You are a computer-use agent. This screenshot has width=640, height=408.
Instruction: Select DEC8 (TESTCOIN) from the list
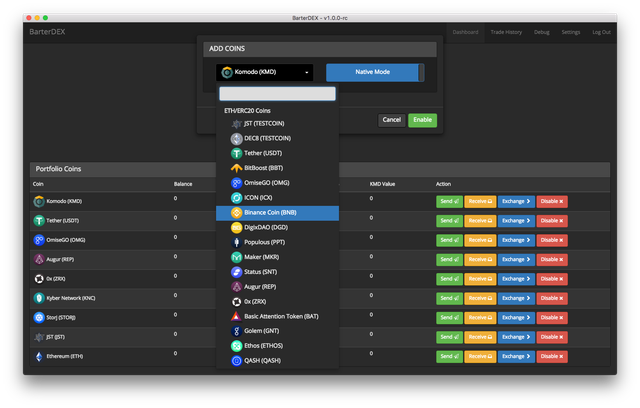click(x=278, y=138)
